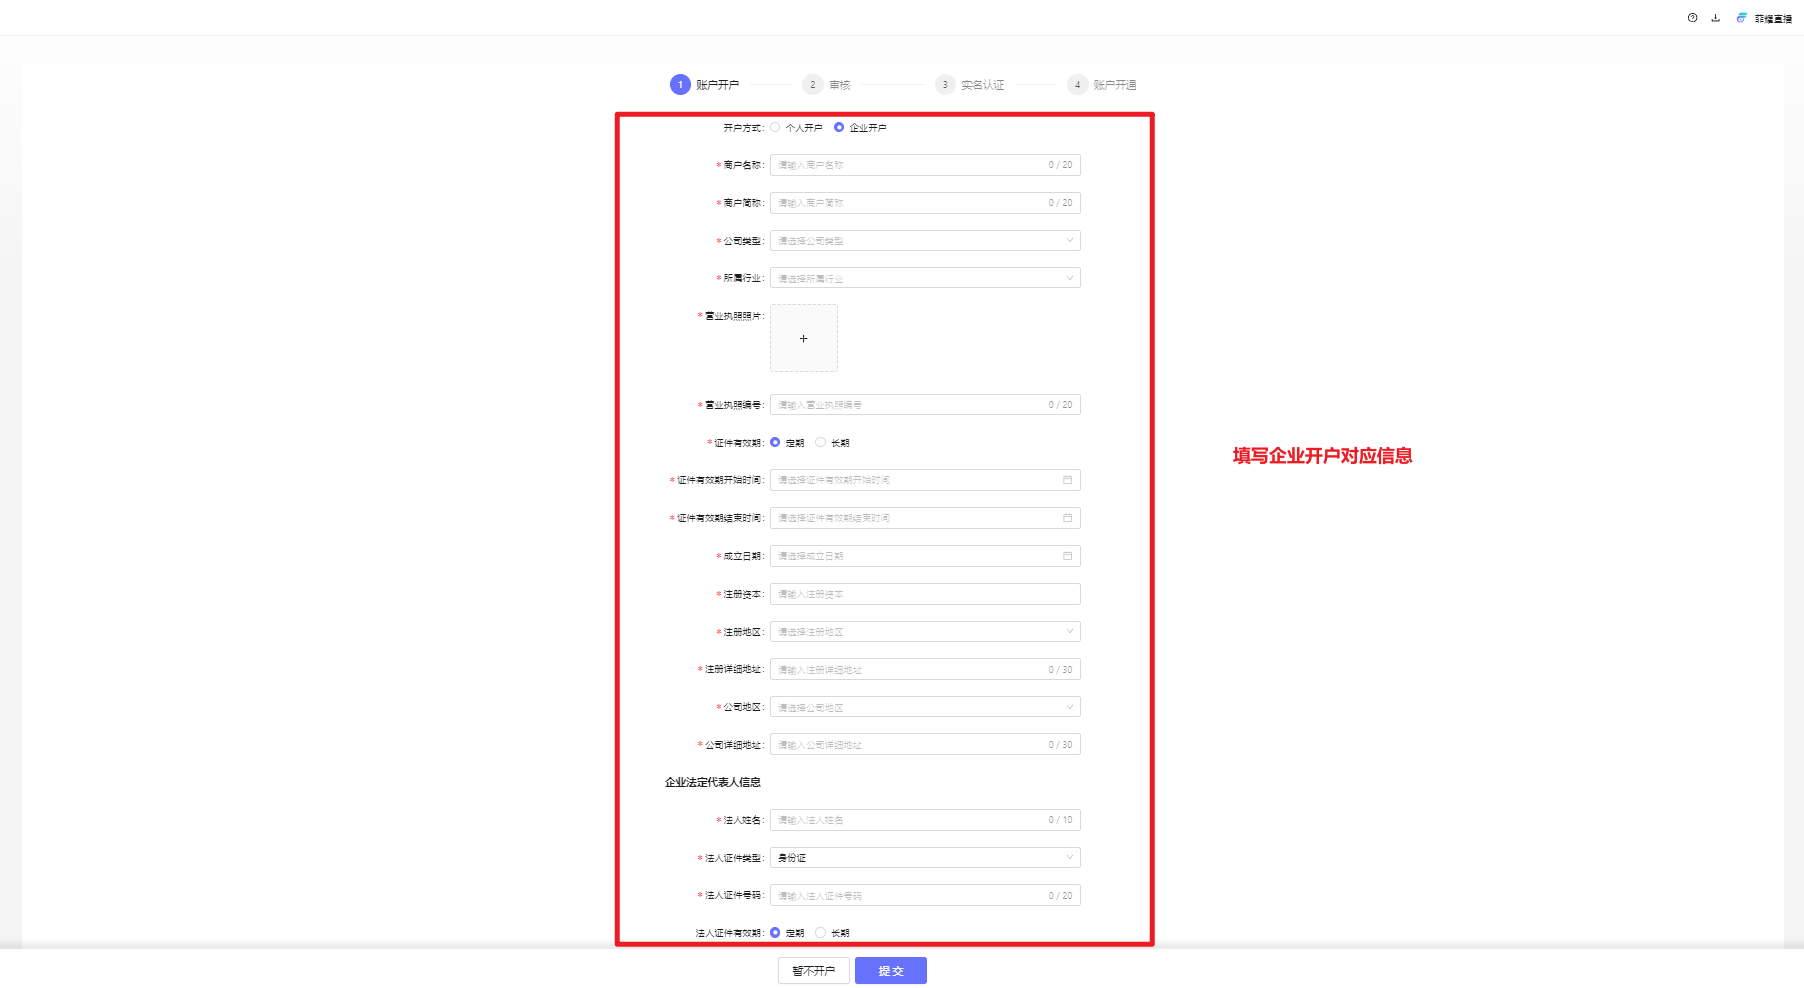1804x988 pixels.
Task: Expand 法人证件类型 dropdown showing 身份证
Action: [x=924, y=858]
